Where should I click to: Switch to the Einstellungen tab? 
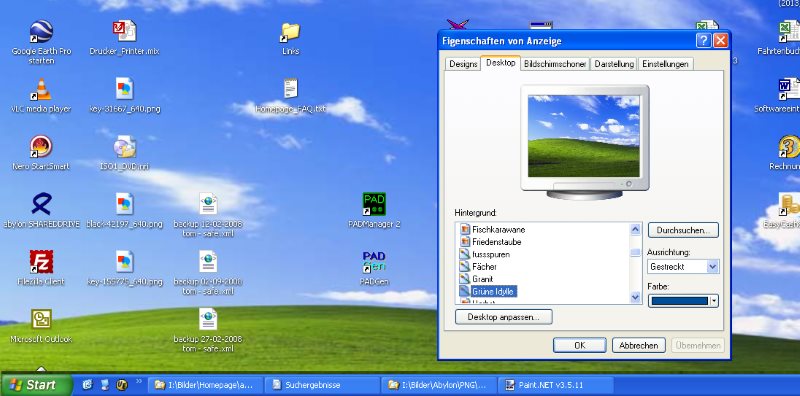(x=665, y=64)
